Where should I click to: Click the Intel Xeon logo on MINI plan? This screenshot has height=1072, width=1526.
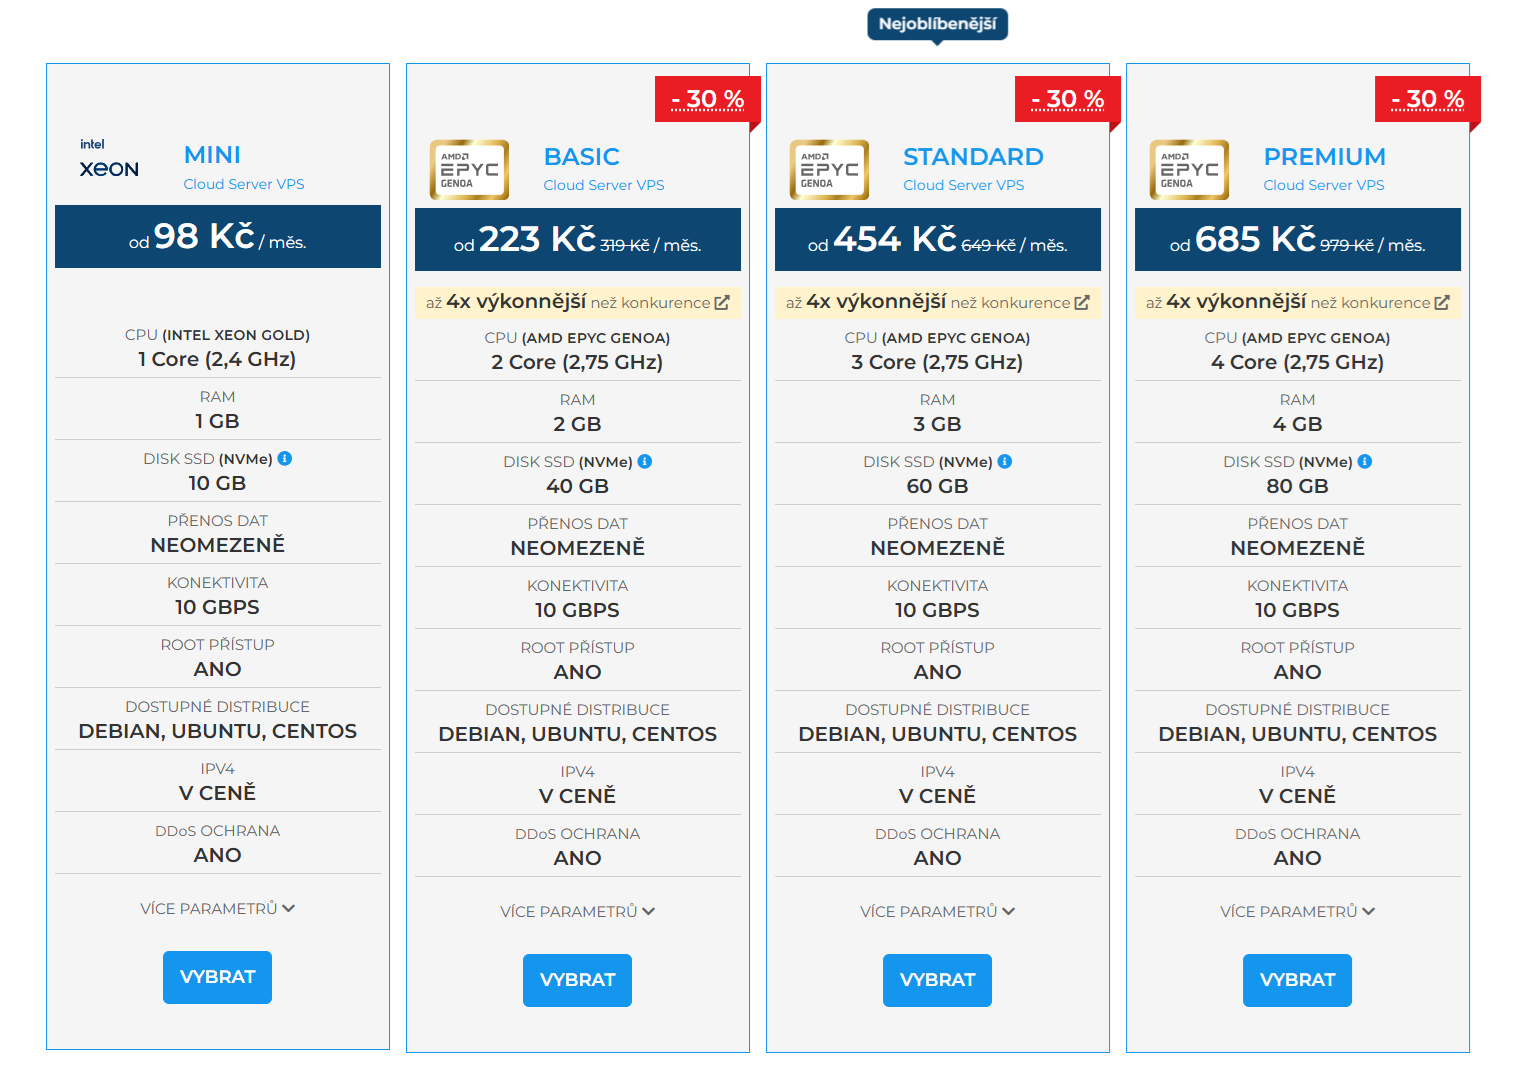pyautogui.click(x=109, y=159)
